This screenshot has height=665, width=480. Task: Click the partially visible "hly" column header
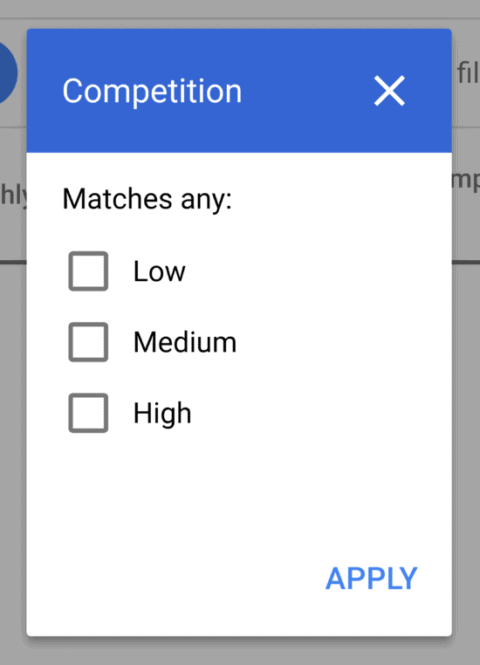13,194
